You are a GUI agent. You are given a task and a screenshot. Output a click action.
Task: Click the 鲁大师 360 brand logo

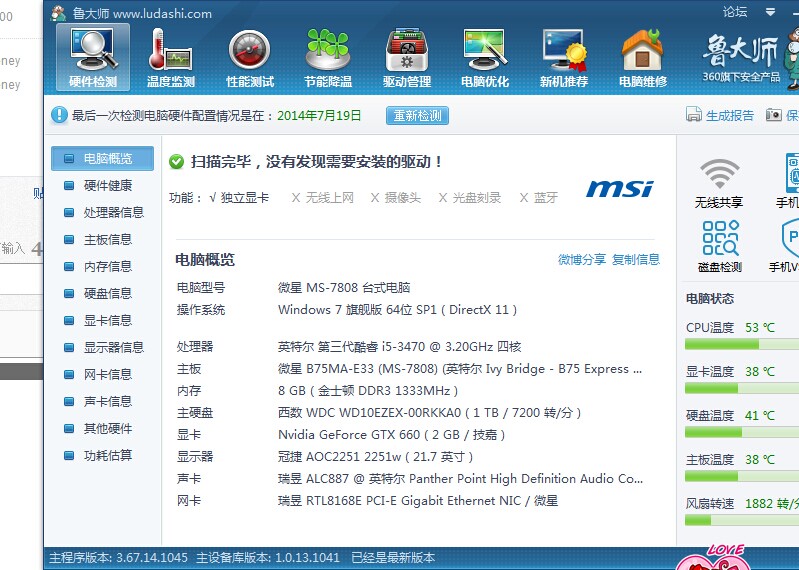click(741, 59)
